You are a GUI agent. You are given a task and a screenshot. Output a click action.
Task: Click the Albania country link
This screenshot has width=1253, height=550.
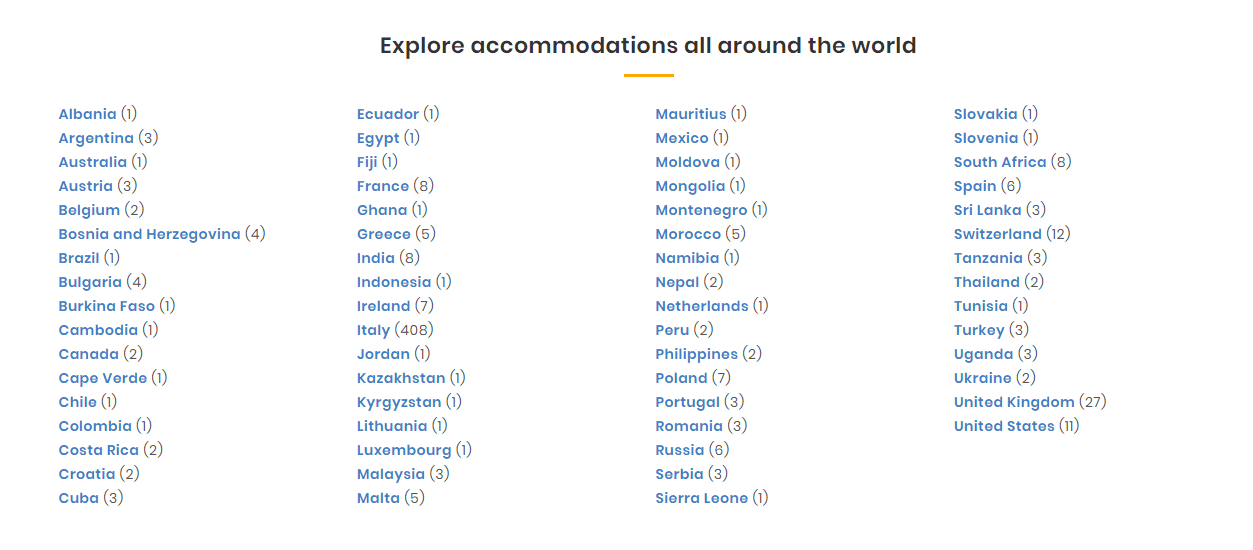[x=87, y=114]
